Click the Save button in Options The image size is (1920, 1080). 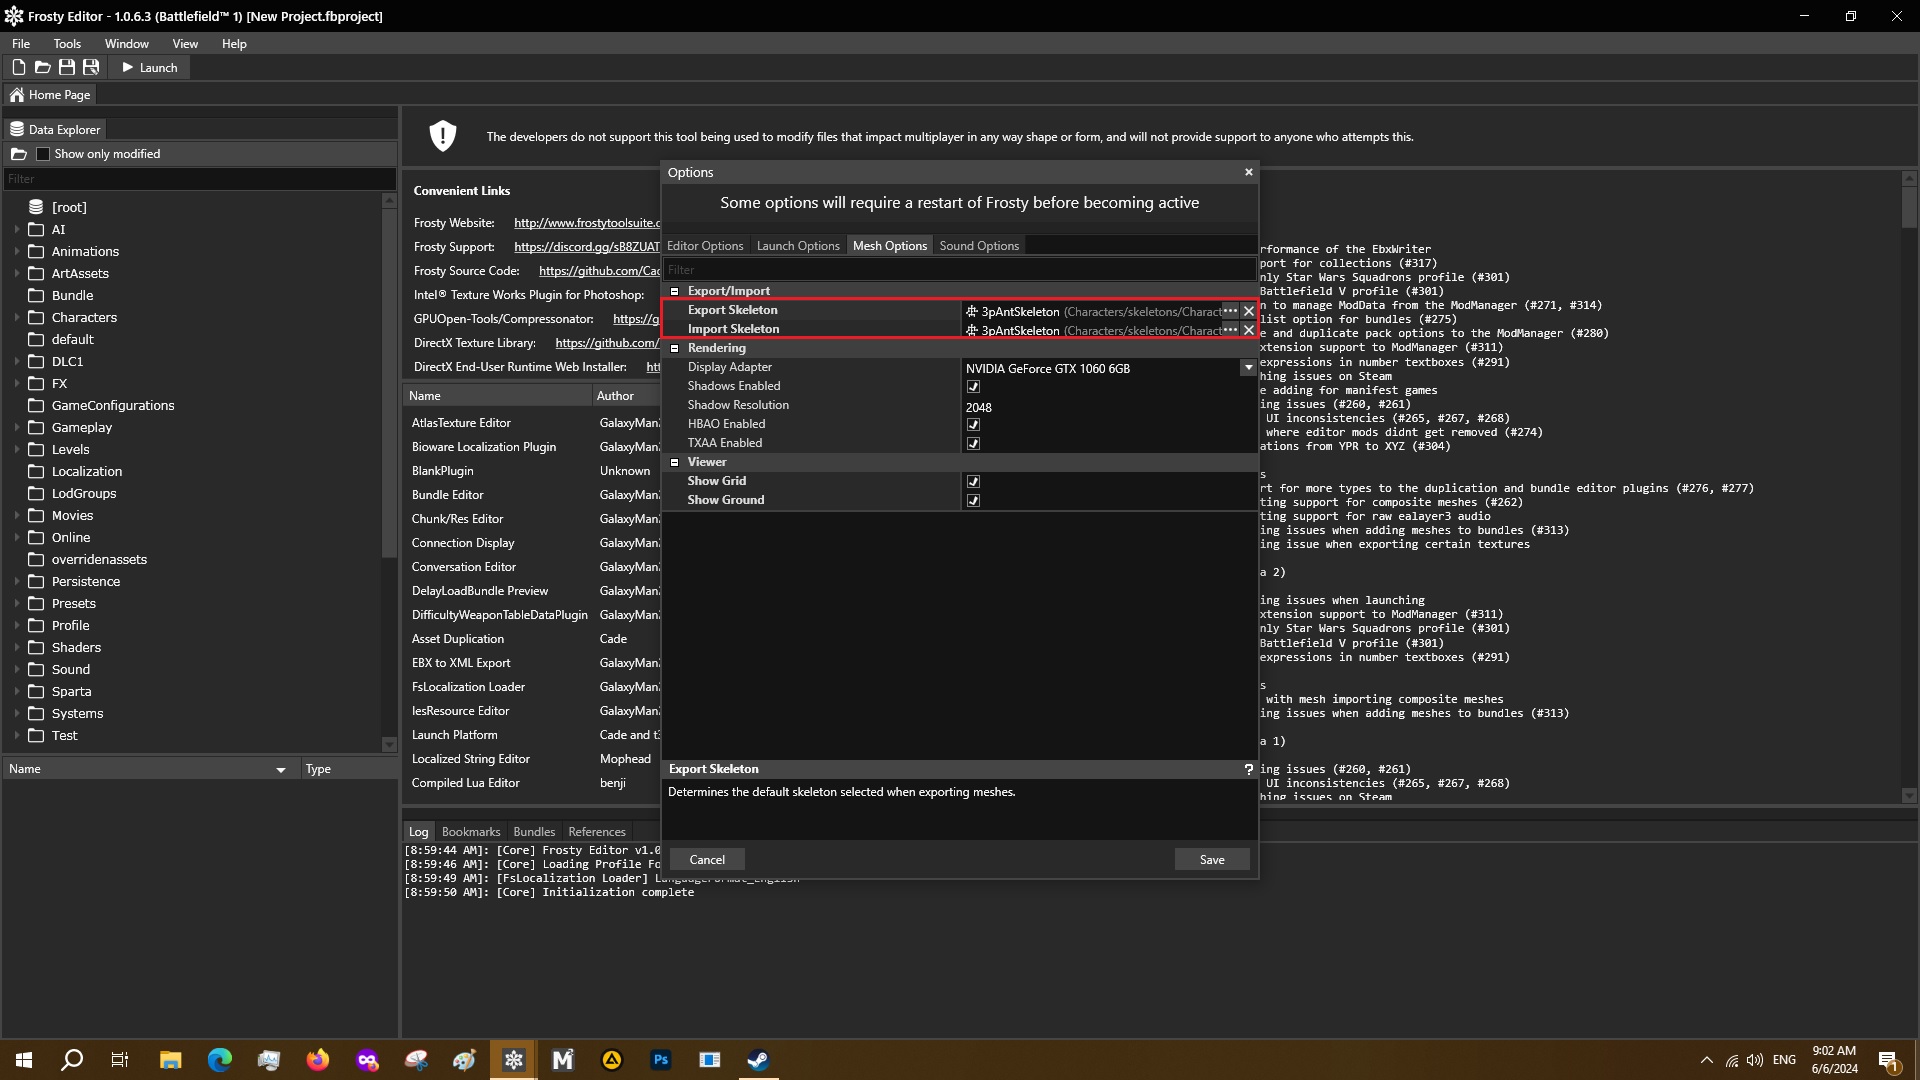(1211, 860)
